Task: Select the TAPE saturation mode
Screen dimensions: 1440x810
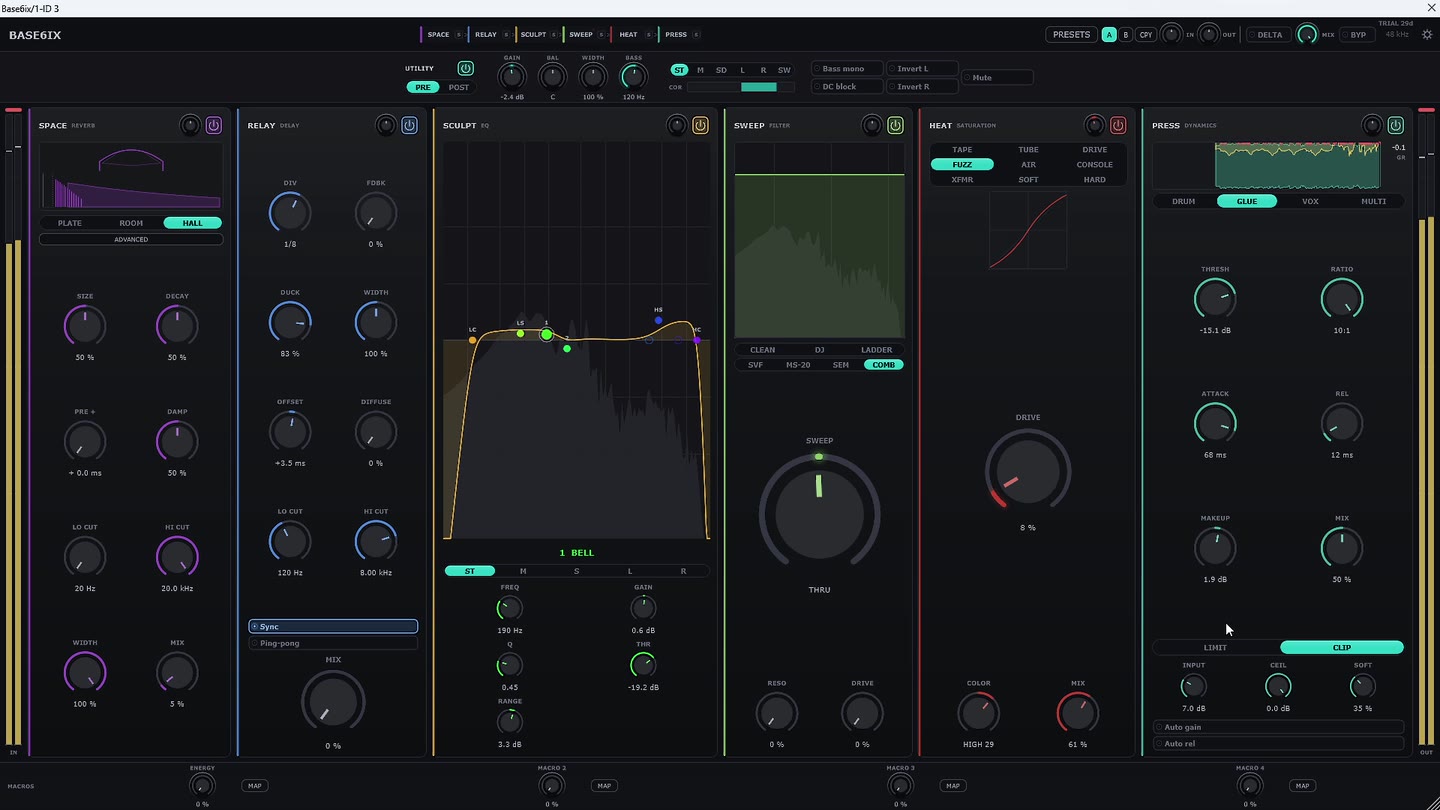Action: point(962,150)
